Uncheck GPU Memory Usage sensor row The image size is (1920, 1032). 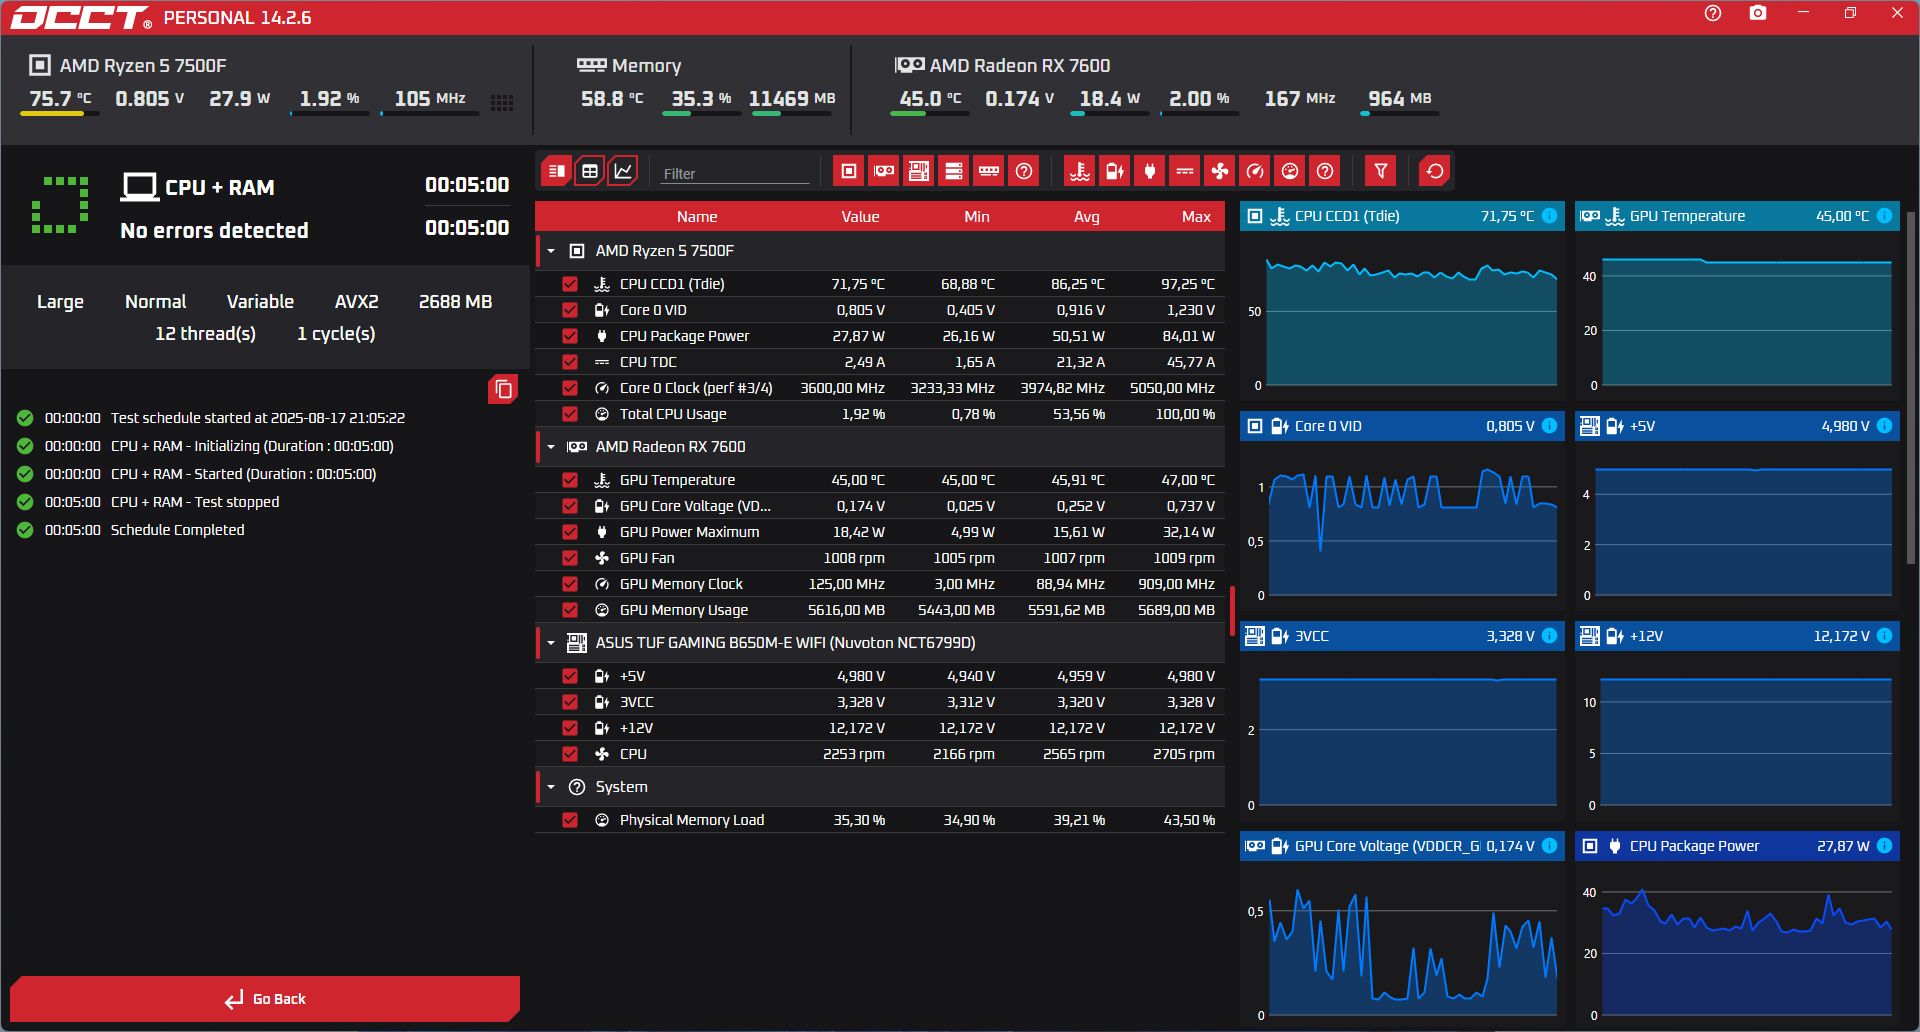click(570, 610)
